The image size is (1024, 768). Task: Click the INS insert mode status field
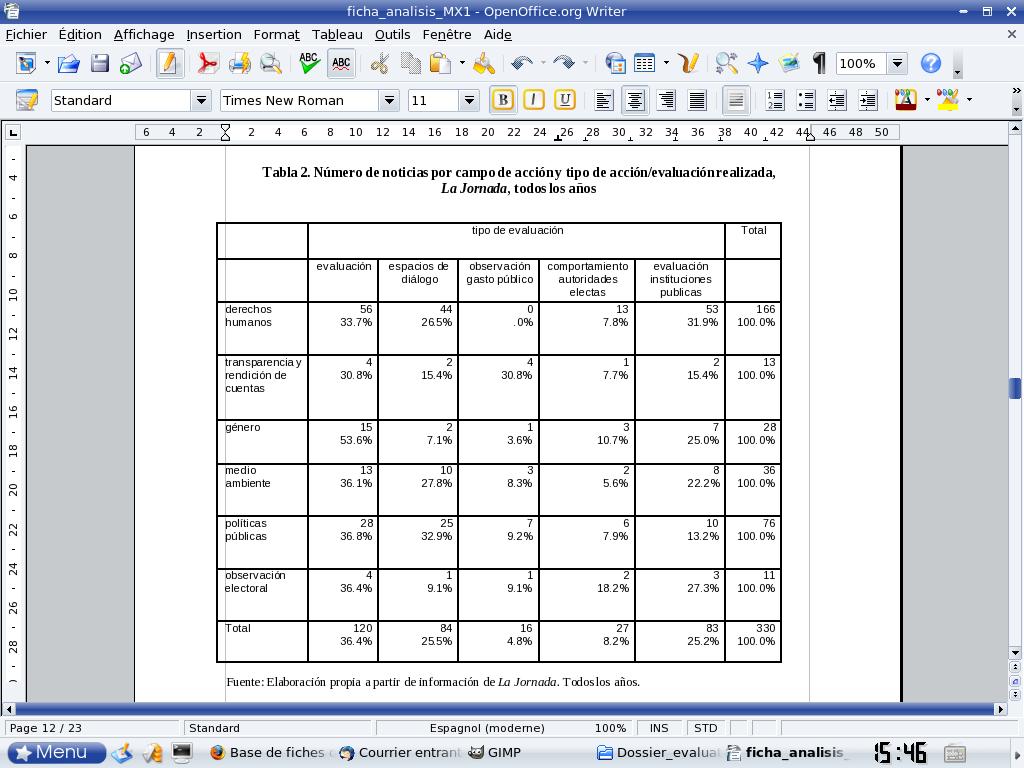click(659, 728)
